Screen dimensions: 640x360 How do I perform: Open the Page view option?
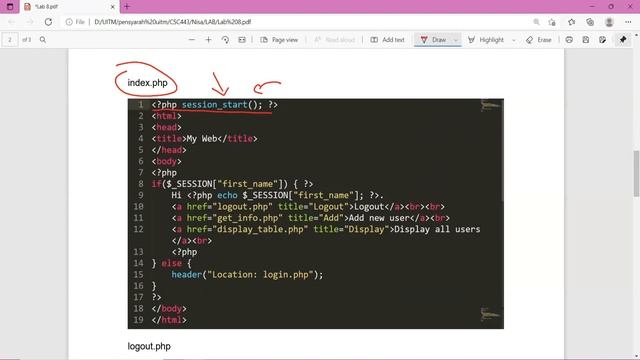click(279, 40)
